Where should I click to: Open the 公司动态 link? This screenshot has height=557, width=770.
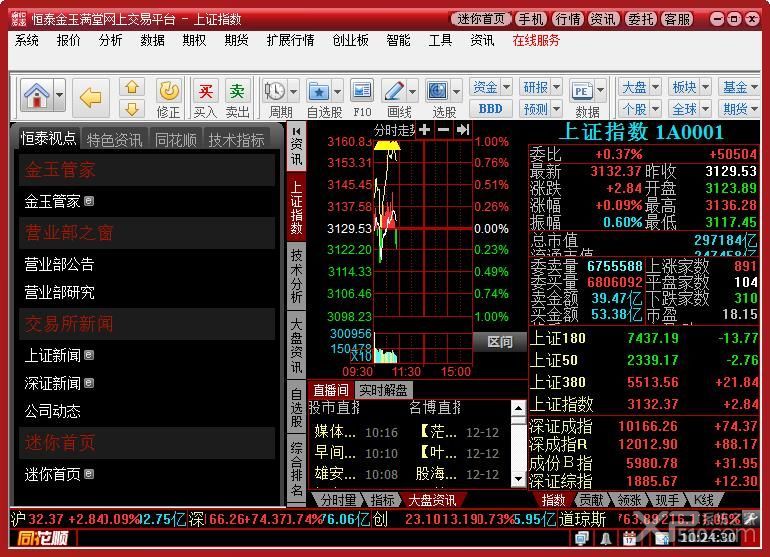53,411
